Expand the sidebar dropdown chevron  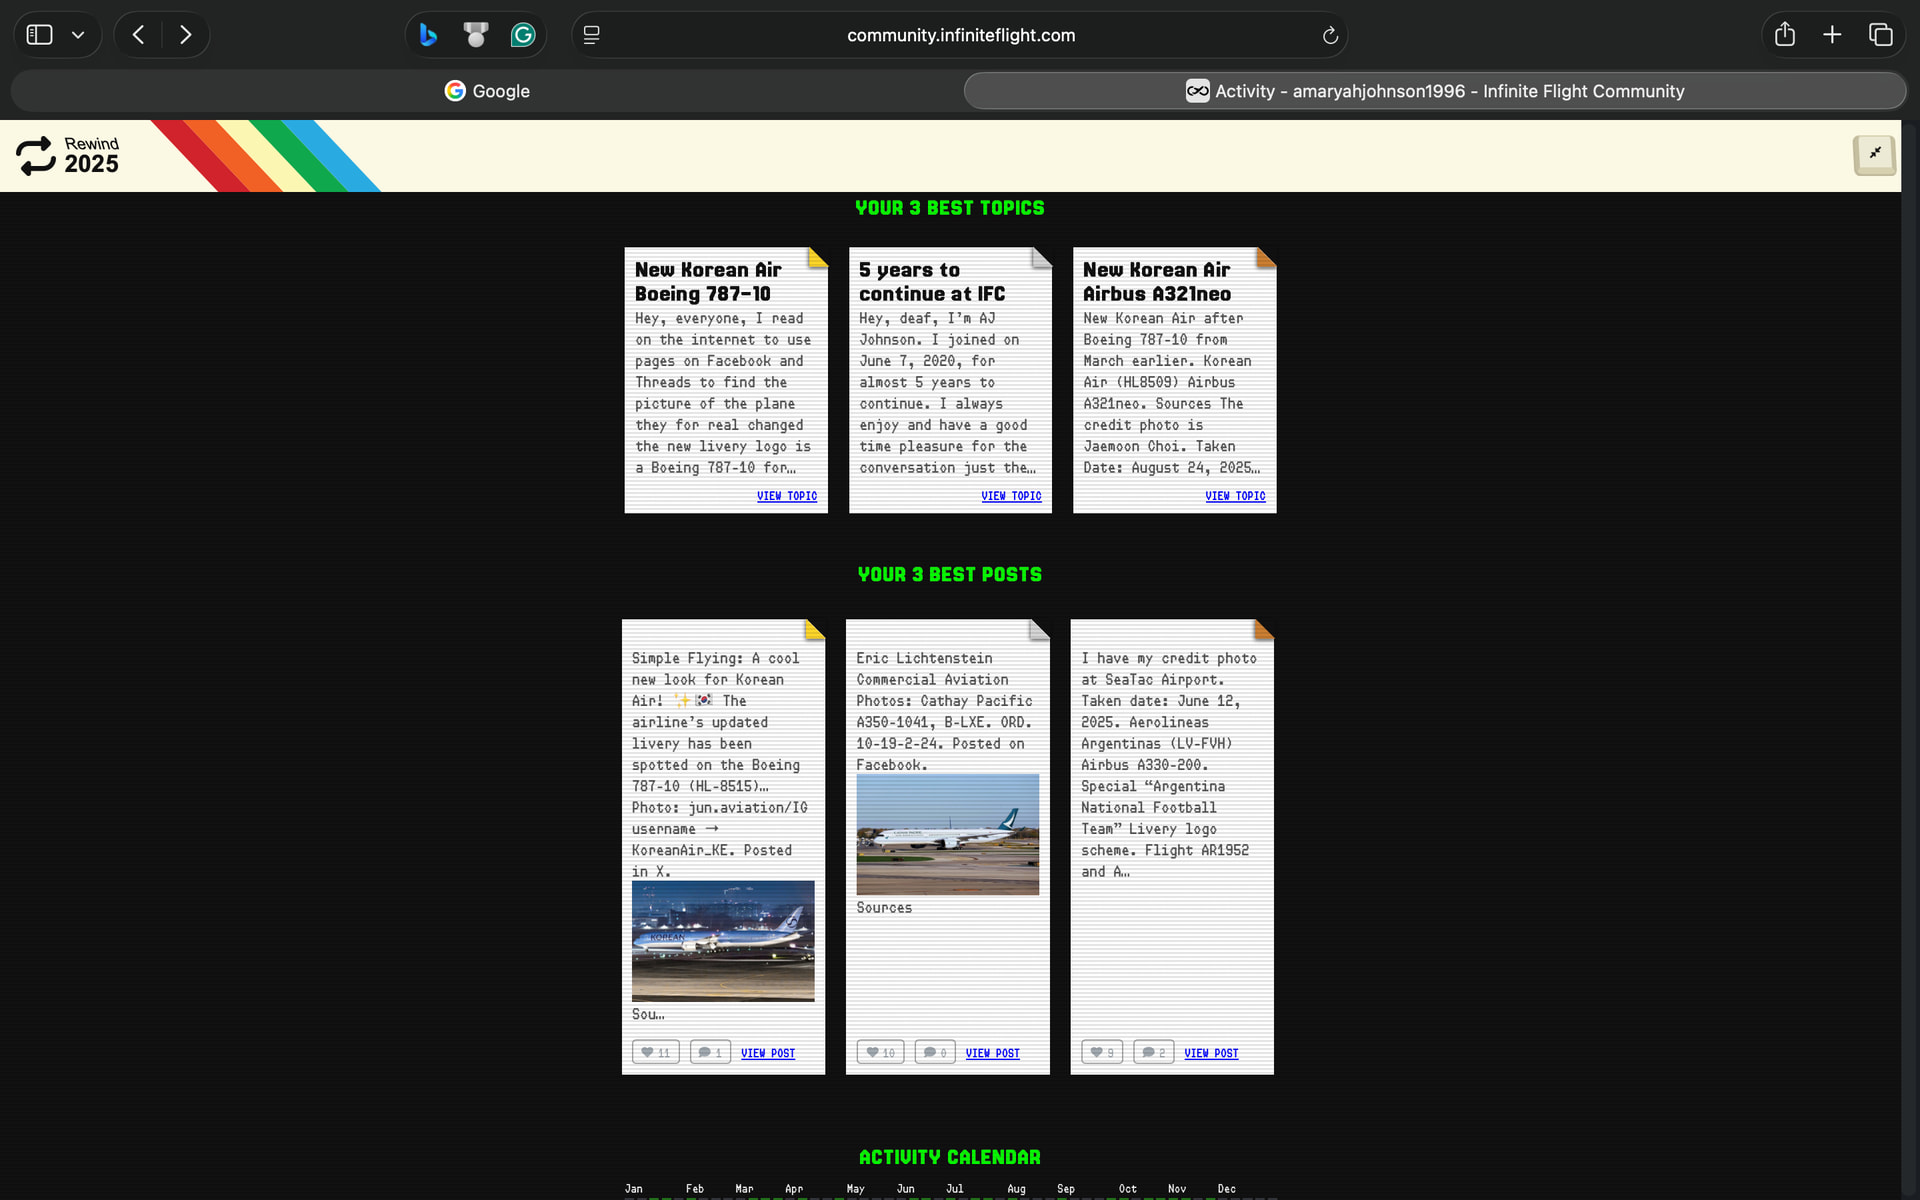(x=78, y=35)
